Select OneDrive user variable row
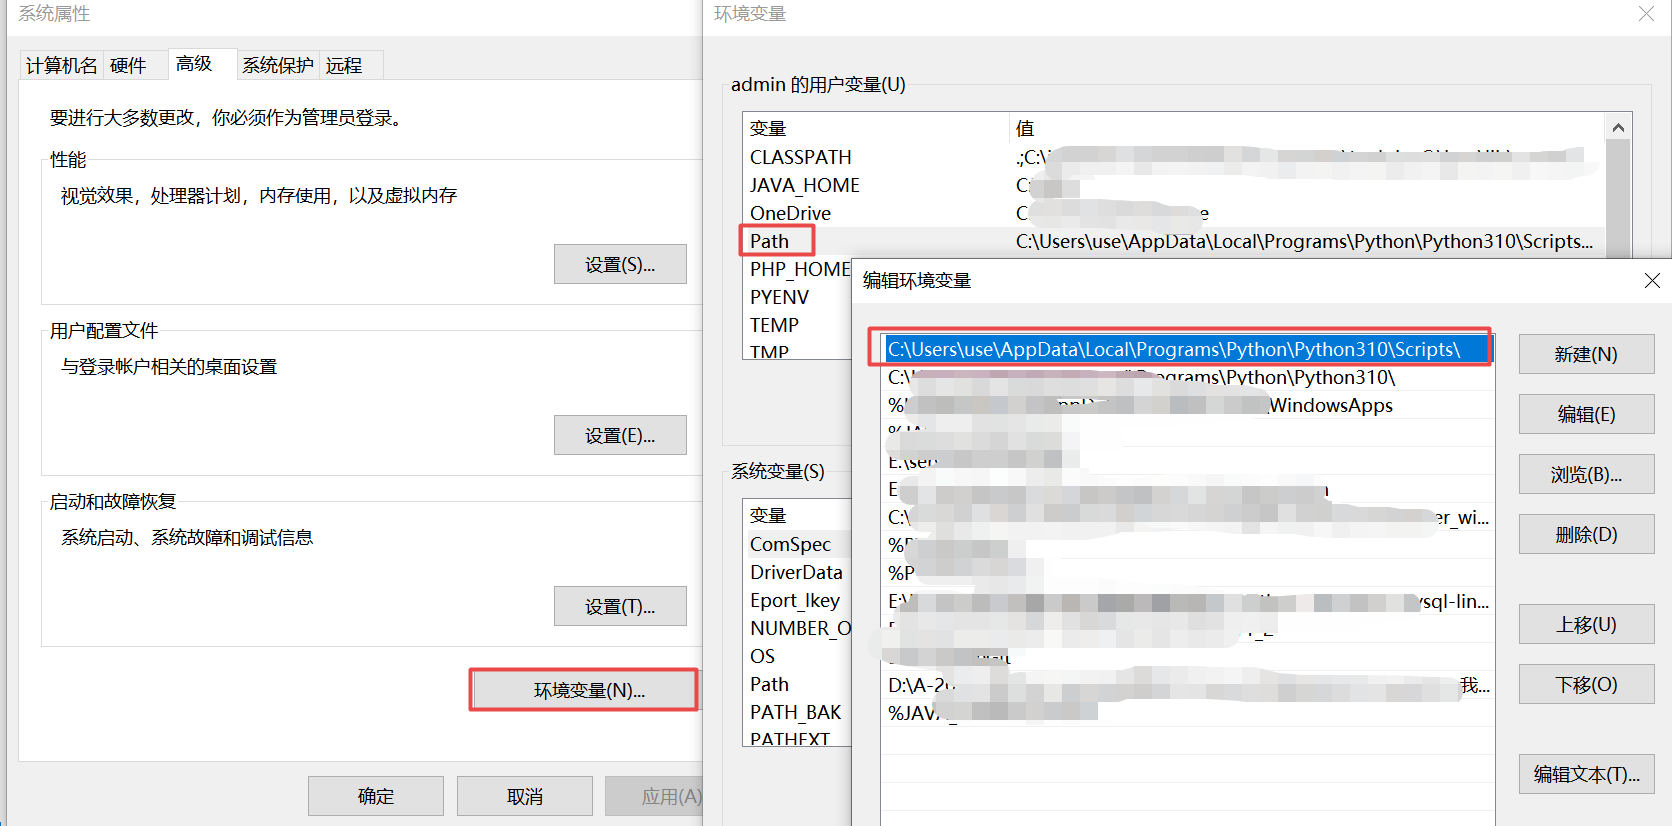Screen dimensions: 1672x826 point(1173,213)
